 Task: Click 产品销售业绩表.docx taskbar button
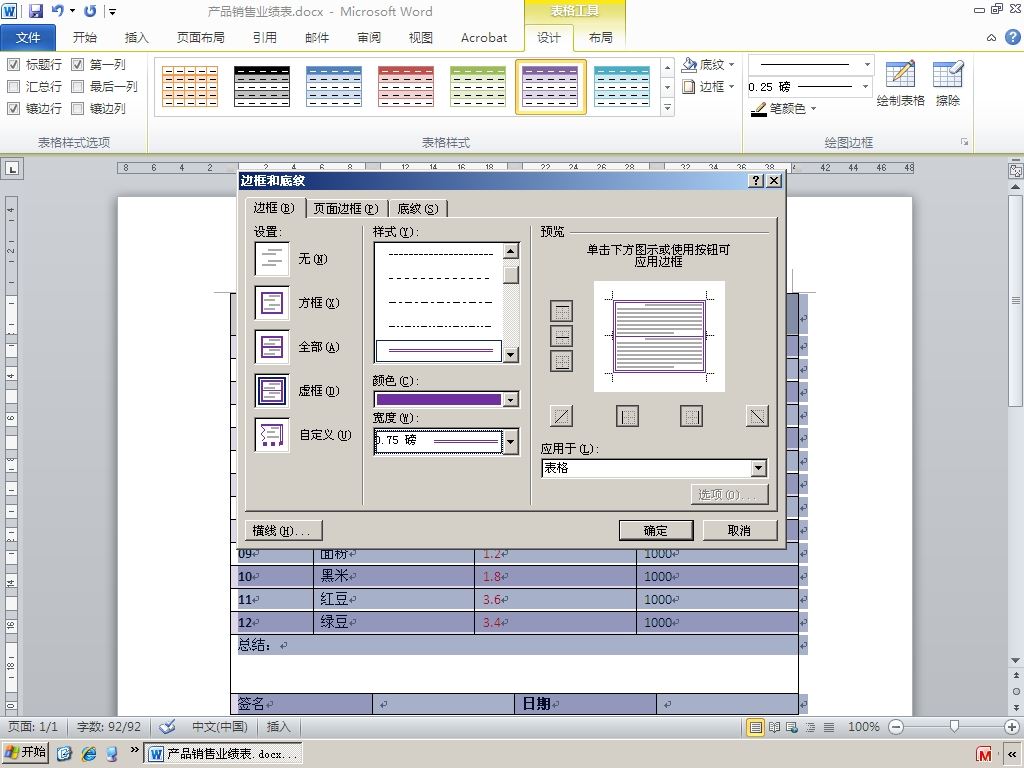tap(223, 754)
